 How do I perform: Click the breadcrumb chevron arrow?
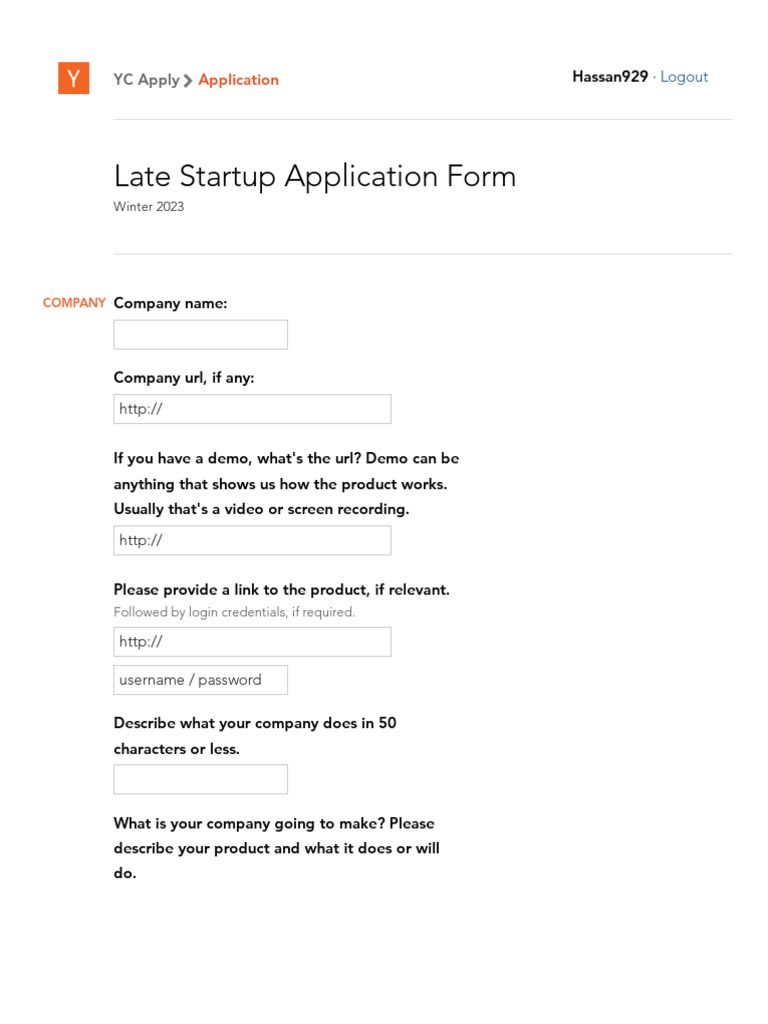tap(188, 81)
